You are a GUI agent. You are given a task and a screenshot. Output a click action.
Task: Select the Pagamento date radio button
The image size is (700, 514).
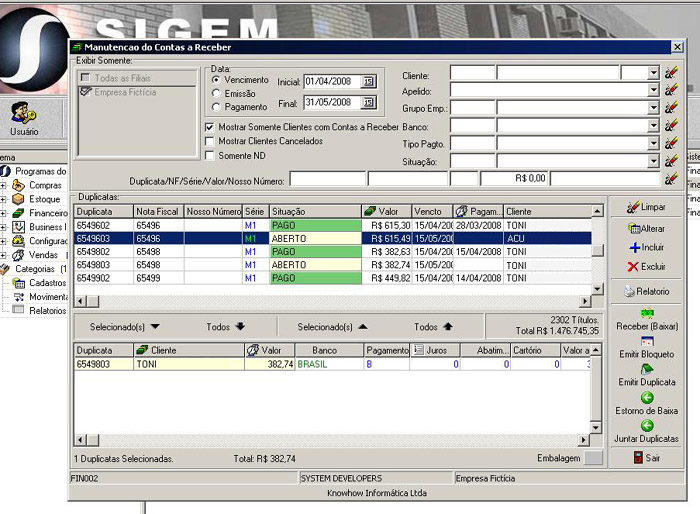click(216, 107)
